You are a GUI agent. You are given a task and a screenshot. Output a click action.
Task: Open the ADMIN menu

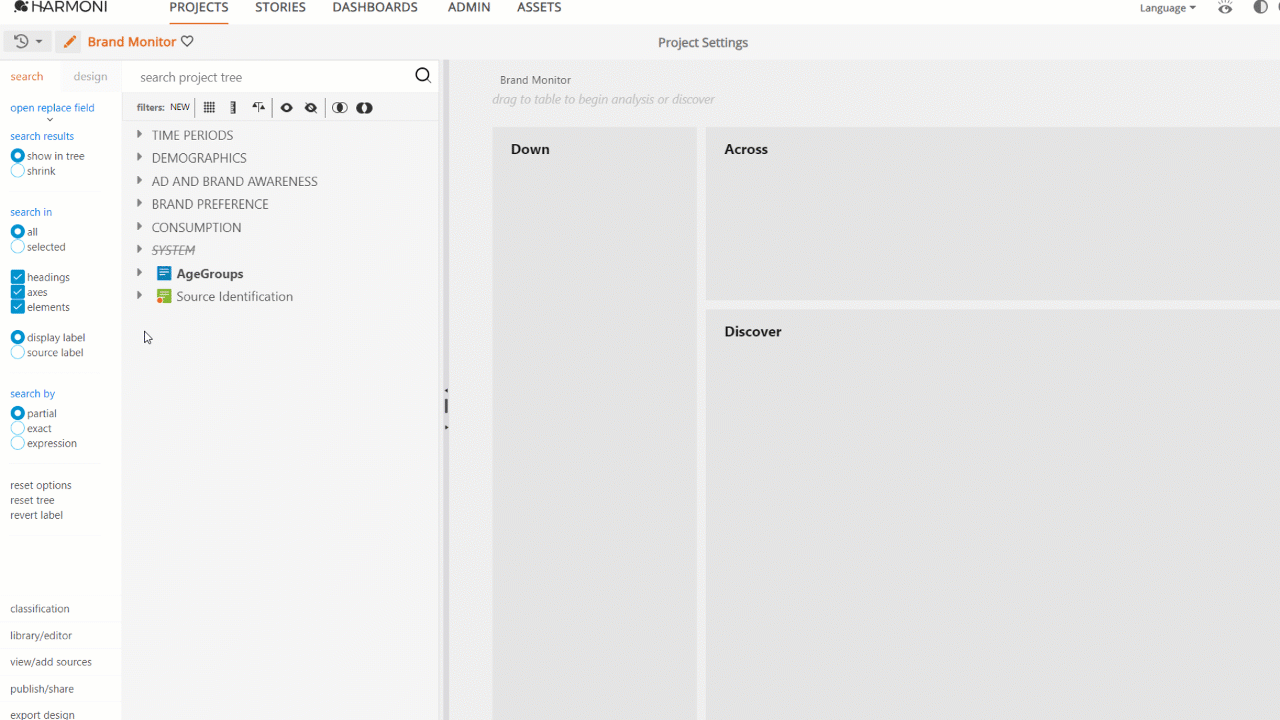tap(469, 8)
